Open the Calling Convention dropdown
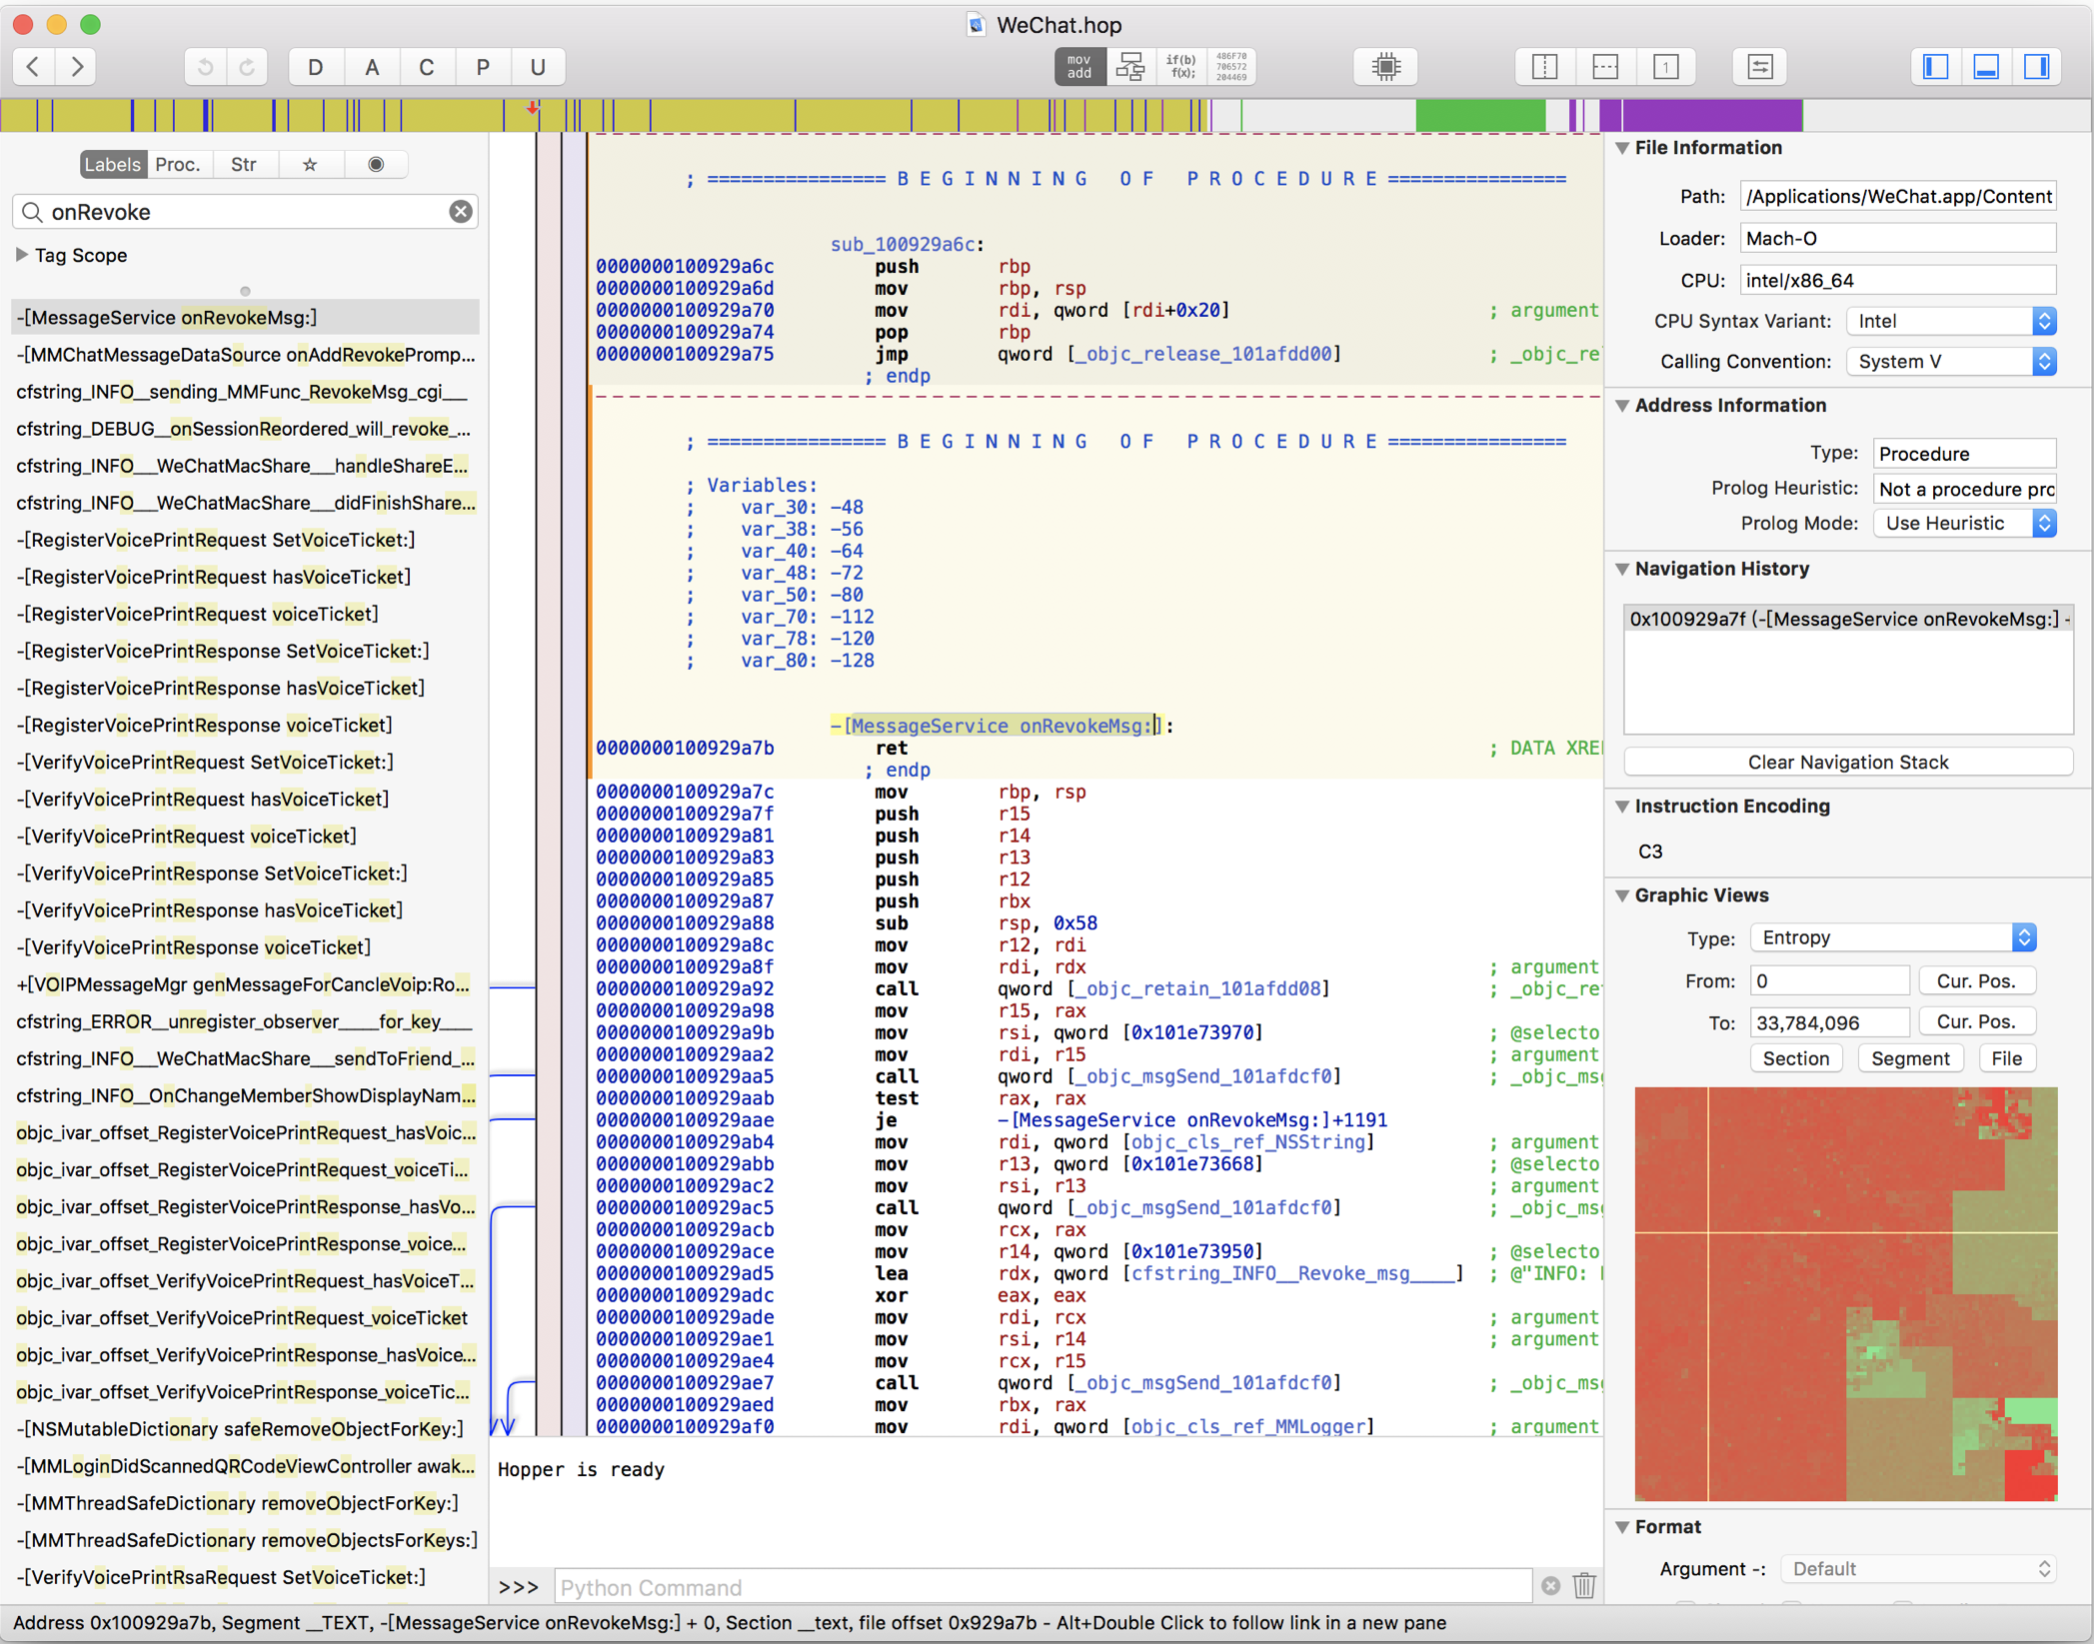This screenshot has height=1644, width=2094. click(x=1951, y=362)
